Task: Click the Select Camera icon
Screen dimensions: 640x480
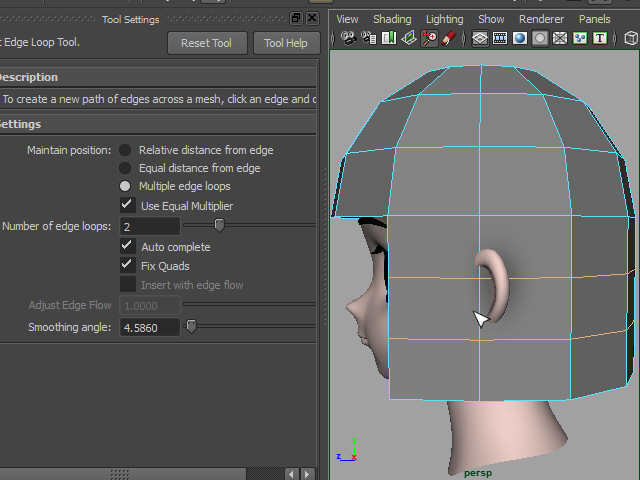Action: click(x=349, y=39)
